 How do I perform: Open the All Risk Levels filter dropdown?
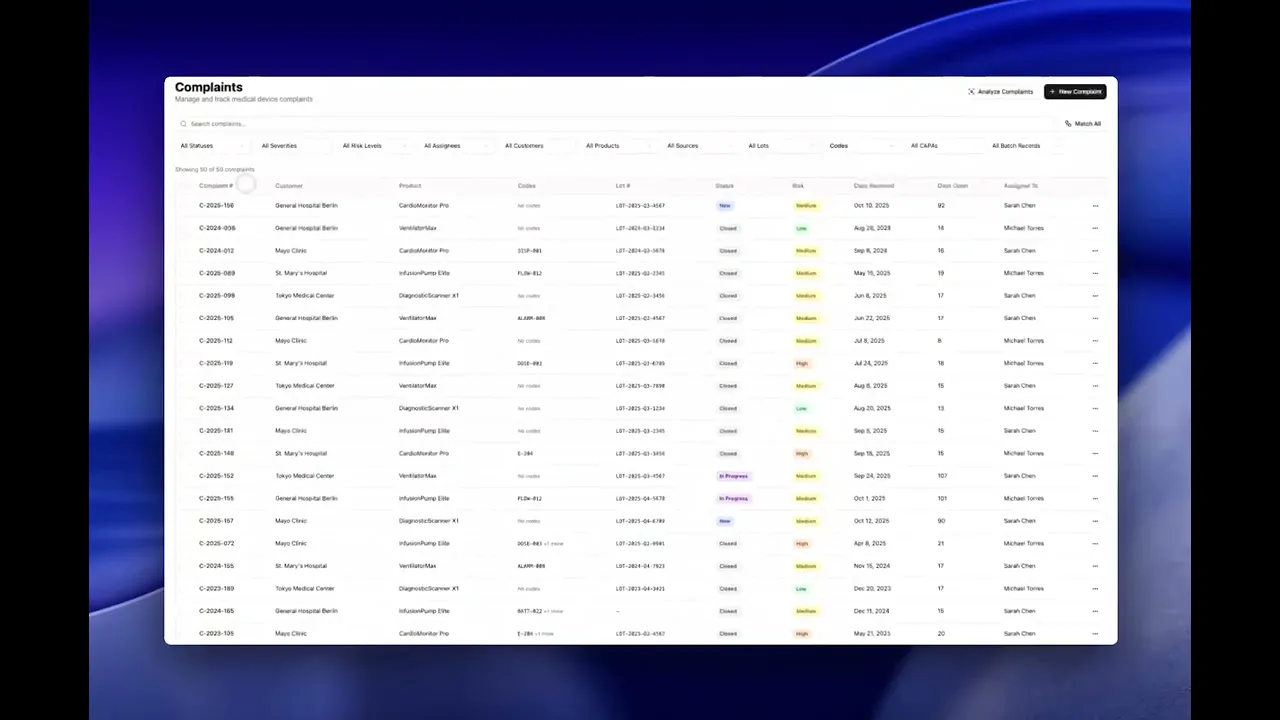(x=375, y=146)
